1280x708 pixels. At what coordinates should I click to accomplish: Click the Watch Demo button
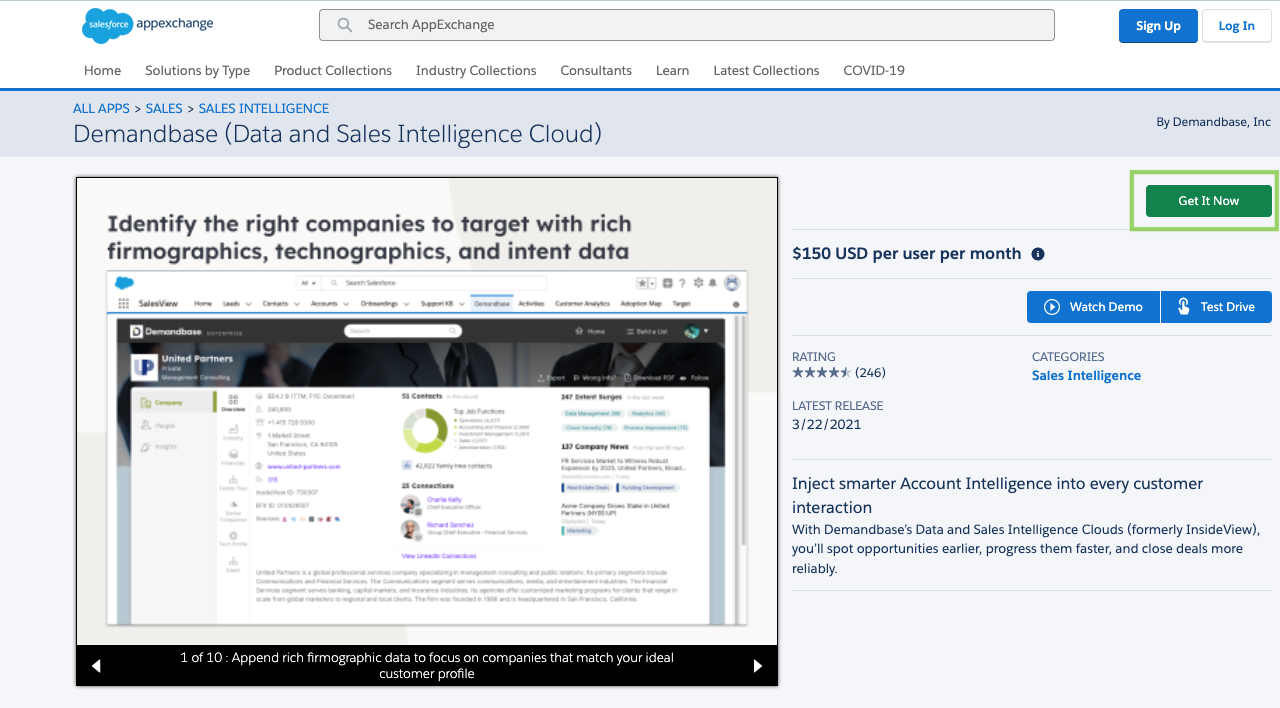pyautogui.click(x=1094, y=307)
